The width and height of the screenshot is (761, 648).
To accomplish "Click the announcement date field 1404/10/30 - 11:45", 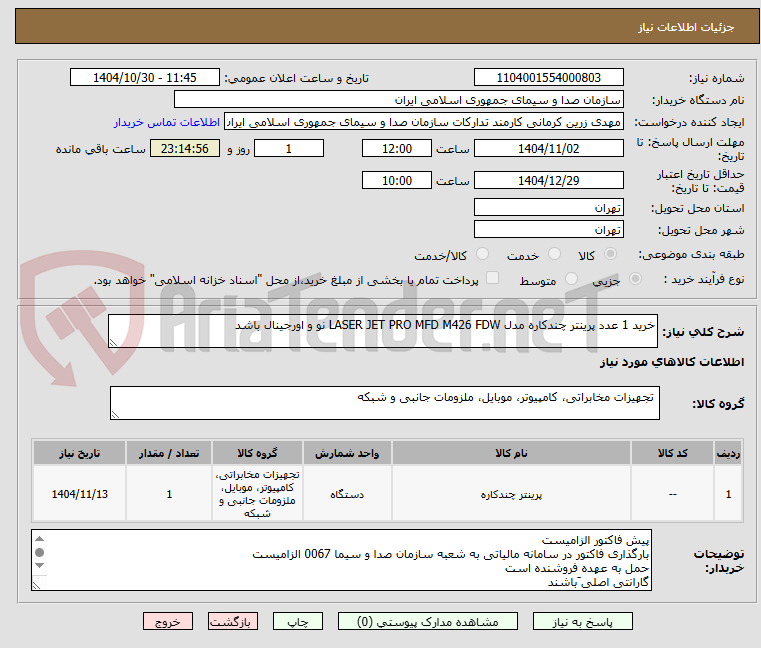I will pos(145,78).
